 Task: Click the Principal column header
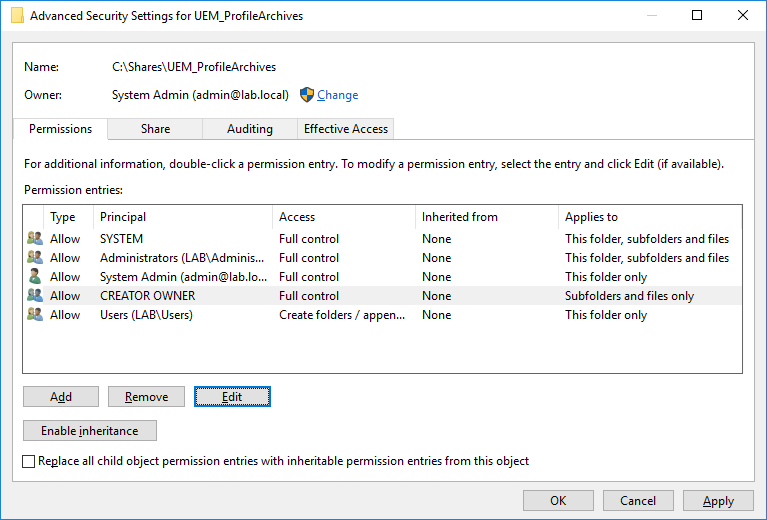123,217
